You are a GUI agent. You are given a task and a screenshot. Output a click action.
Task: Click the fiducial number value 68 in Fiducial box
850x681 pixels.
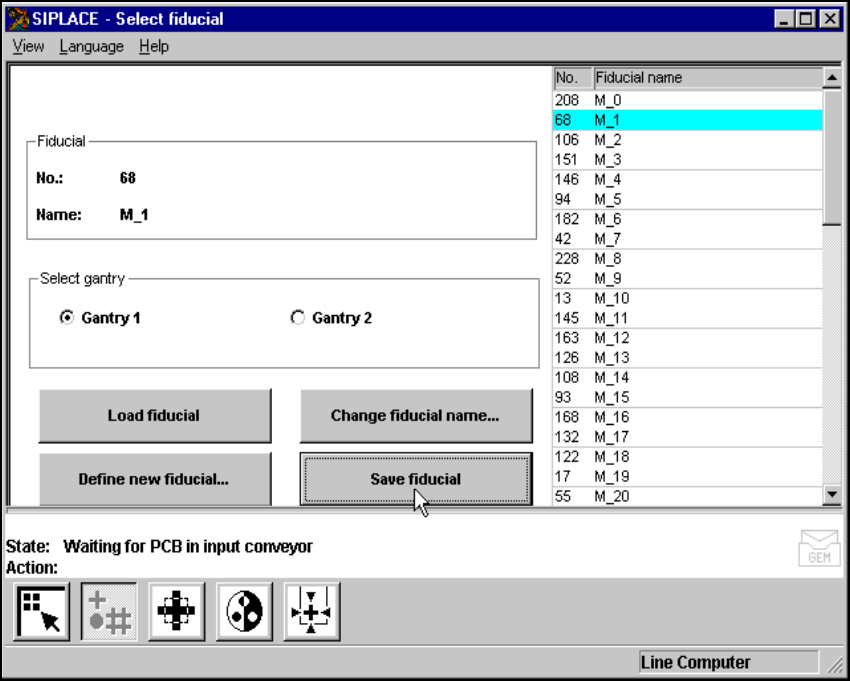coord(127,178)
